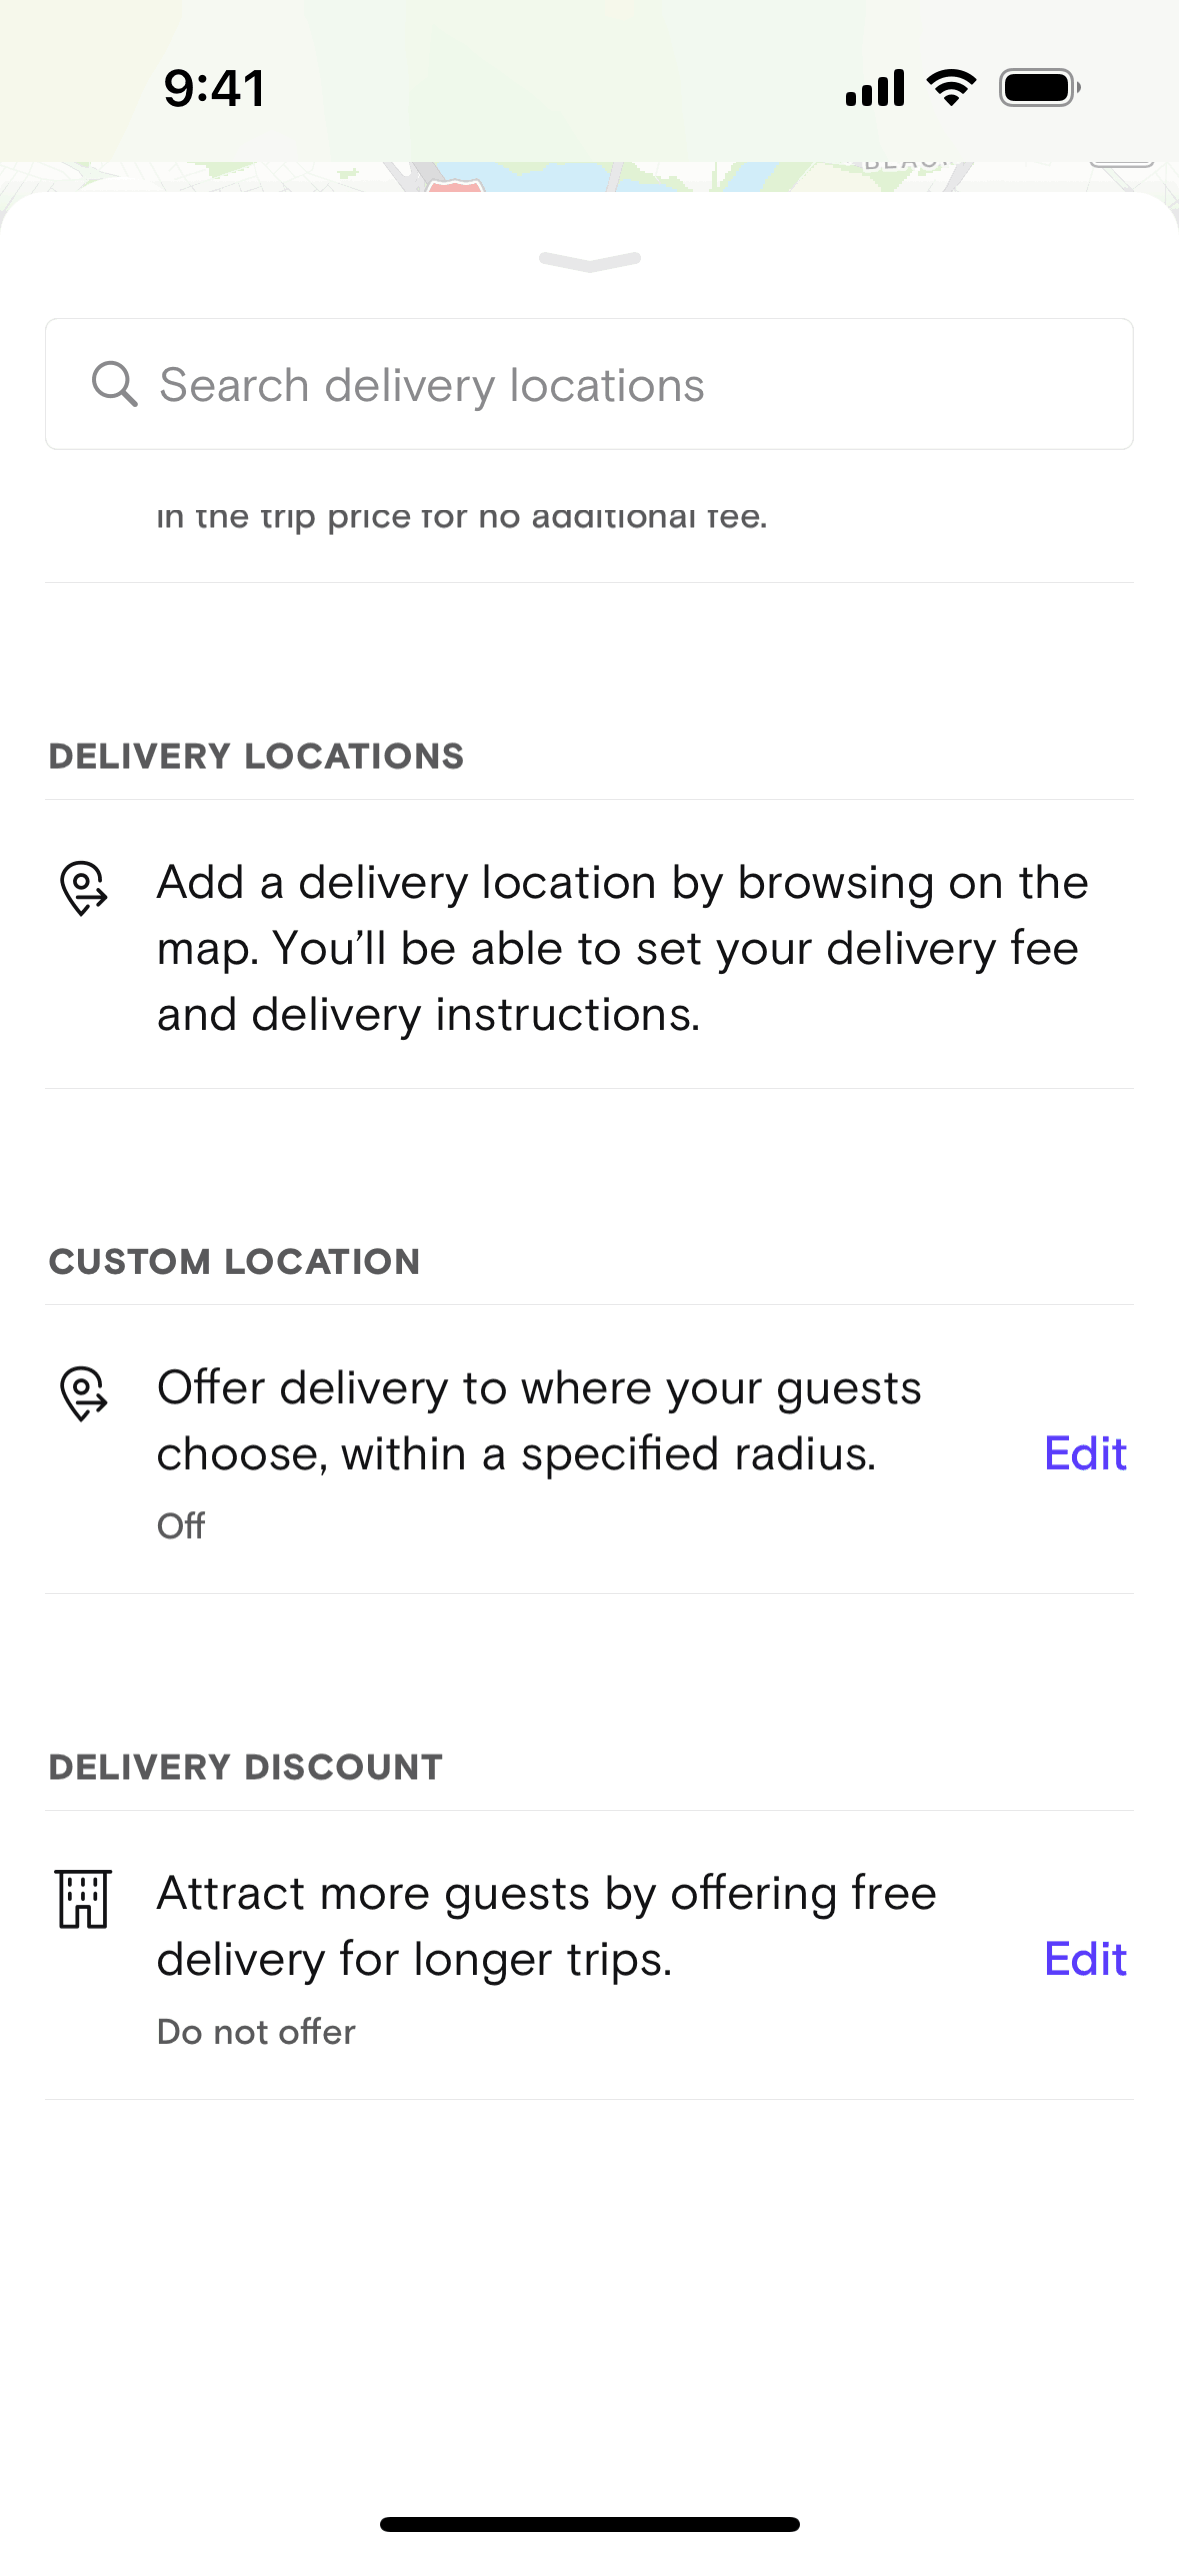Tap the home indicator bar
Screen dimensions: 1179x2556
pos(589,2524)
